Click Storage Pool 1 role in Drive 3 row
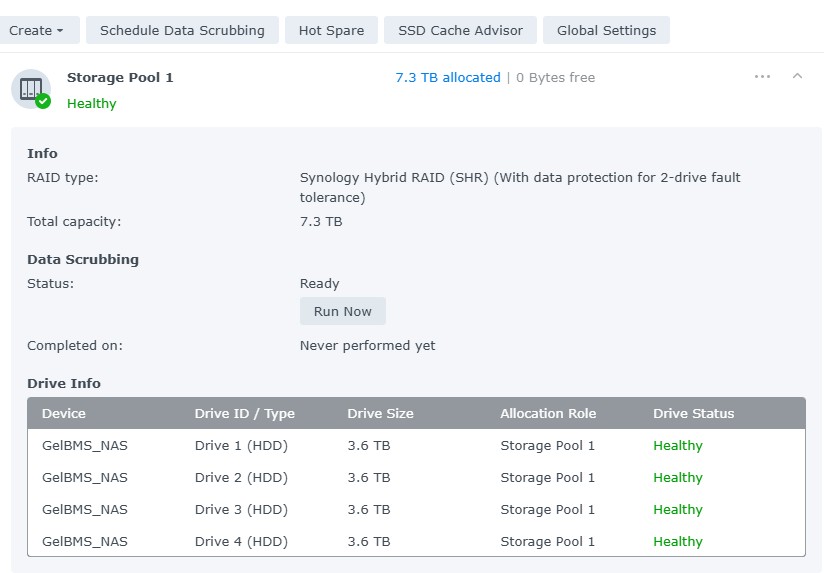824x573 pixels. (x=548, y=510)
